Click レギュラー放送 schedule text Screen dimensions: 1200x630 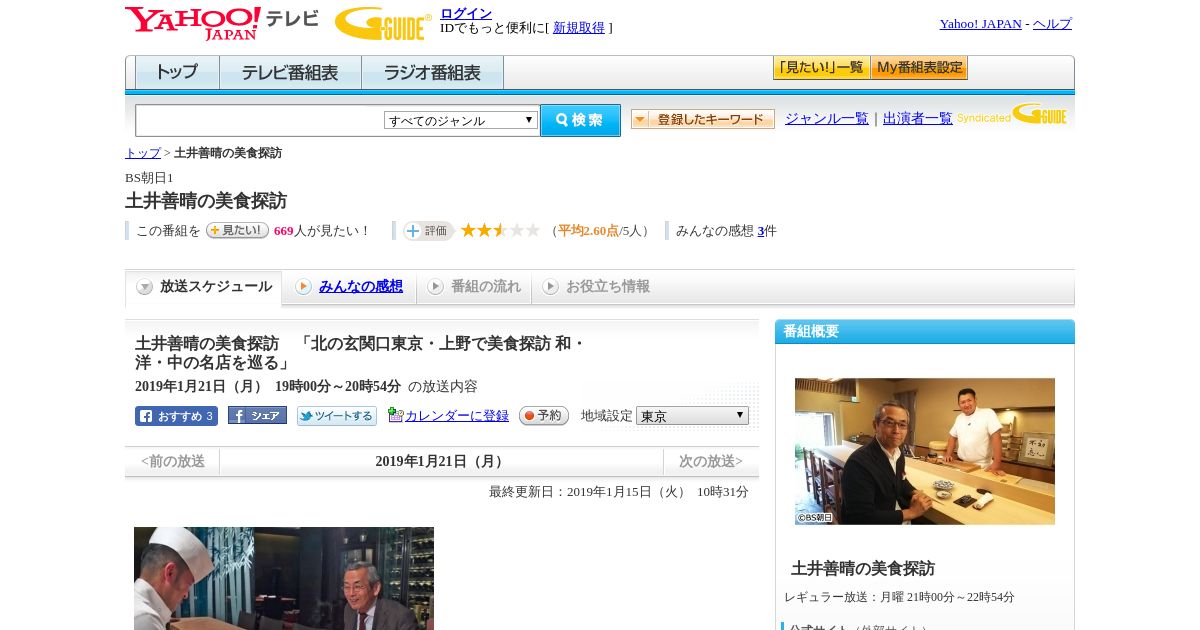click(899, 597)
